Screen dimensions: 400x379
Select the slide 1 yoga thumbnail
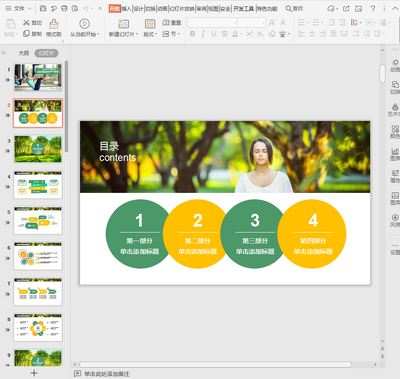38,77
